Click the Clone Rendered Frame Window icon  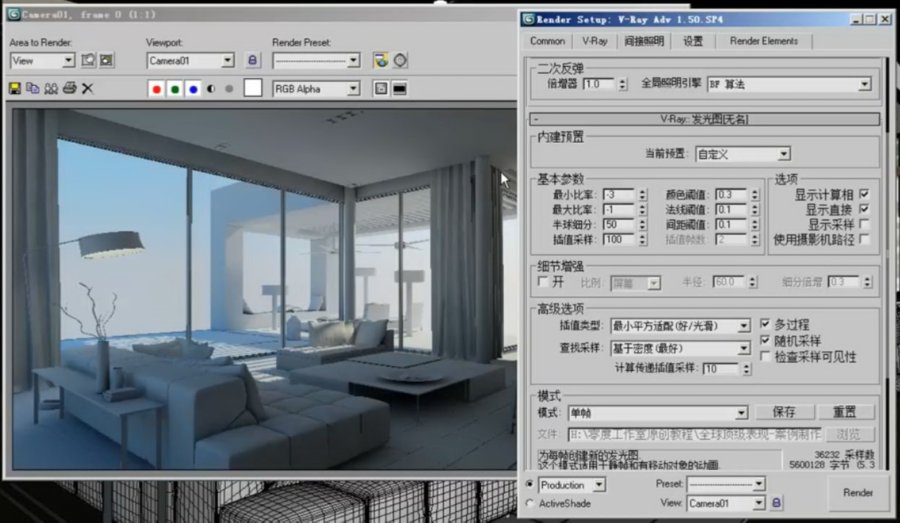[x=51, y=89]
